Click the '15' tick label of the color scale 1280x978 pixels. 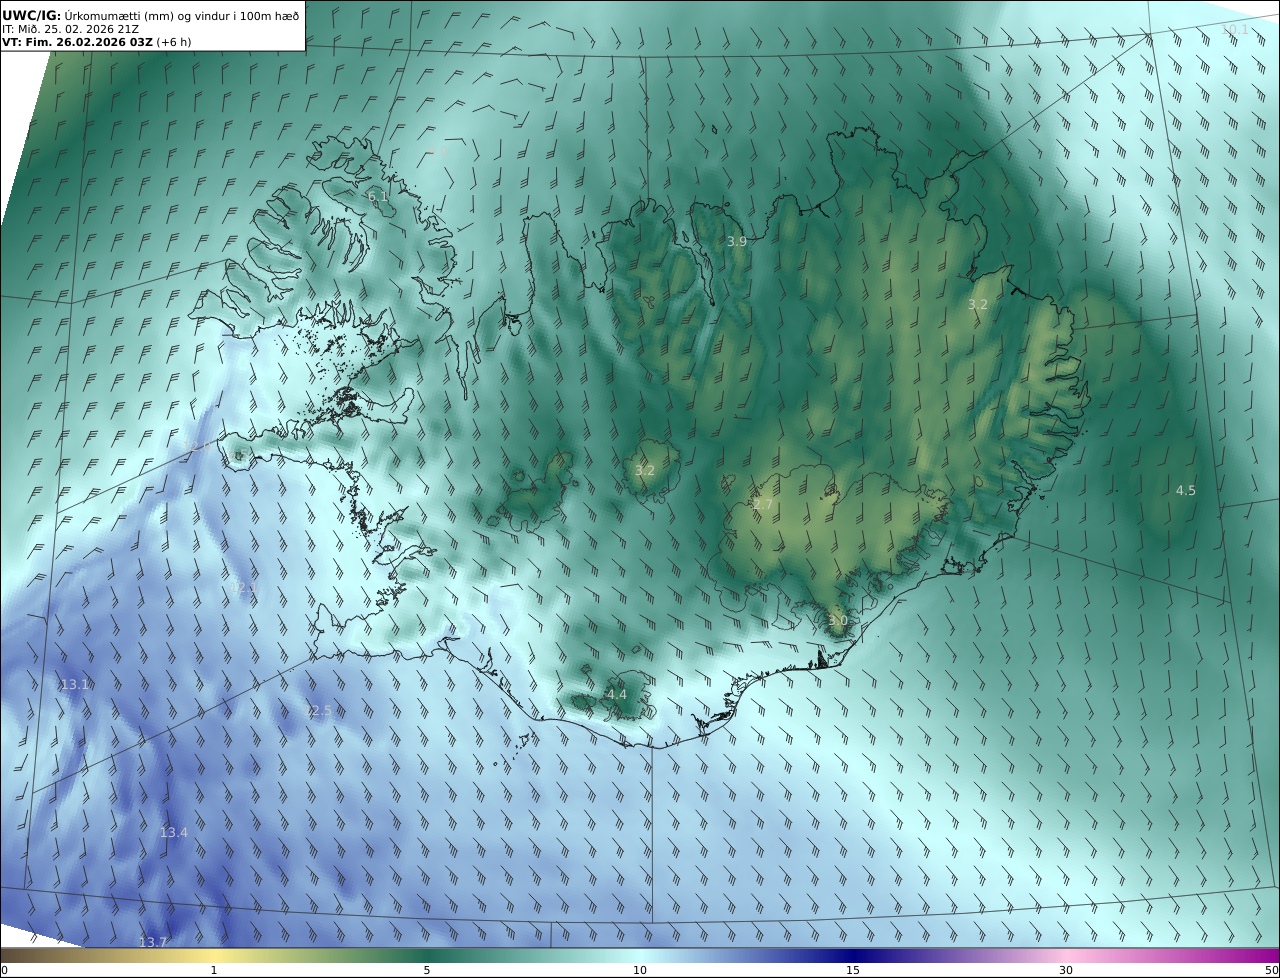[853, 970]
